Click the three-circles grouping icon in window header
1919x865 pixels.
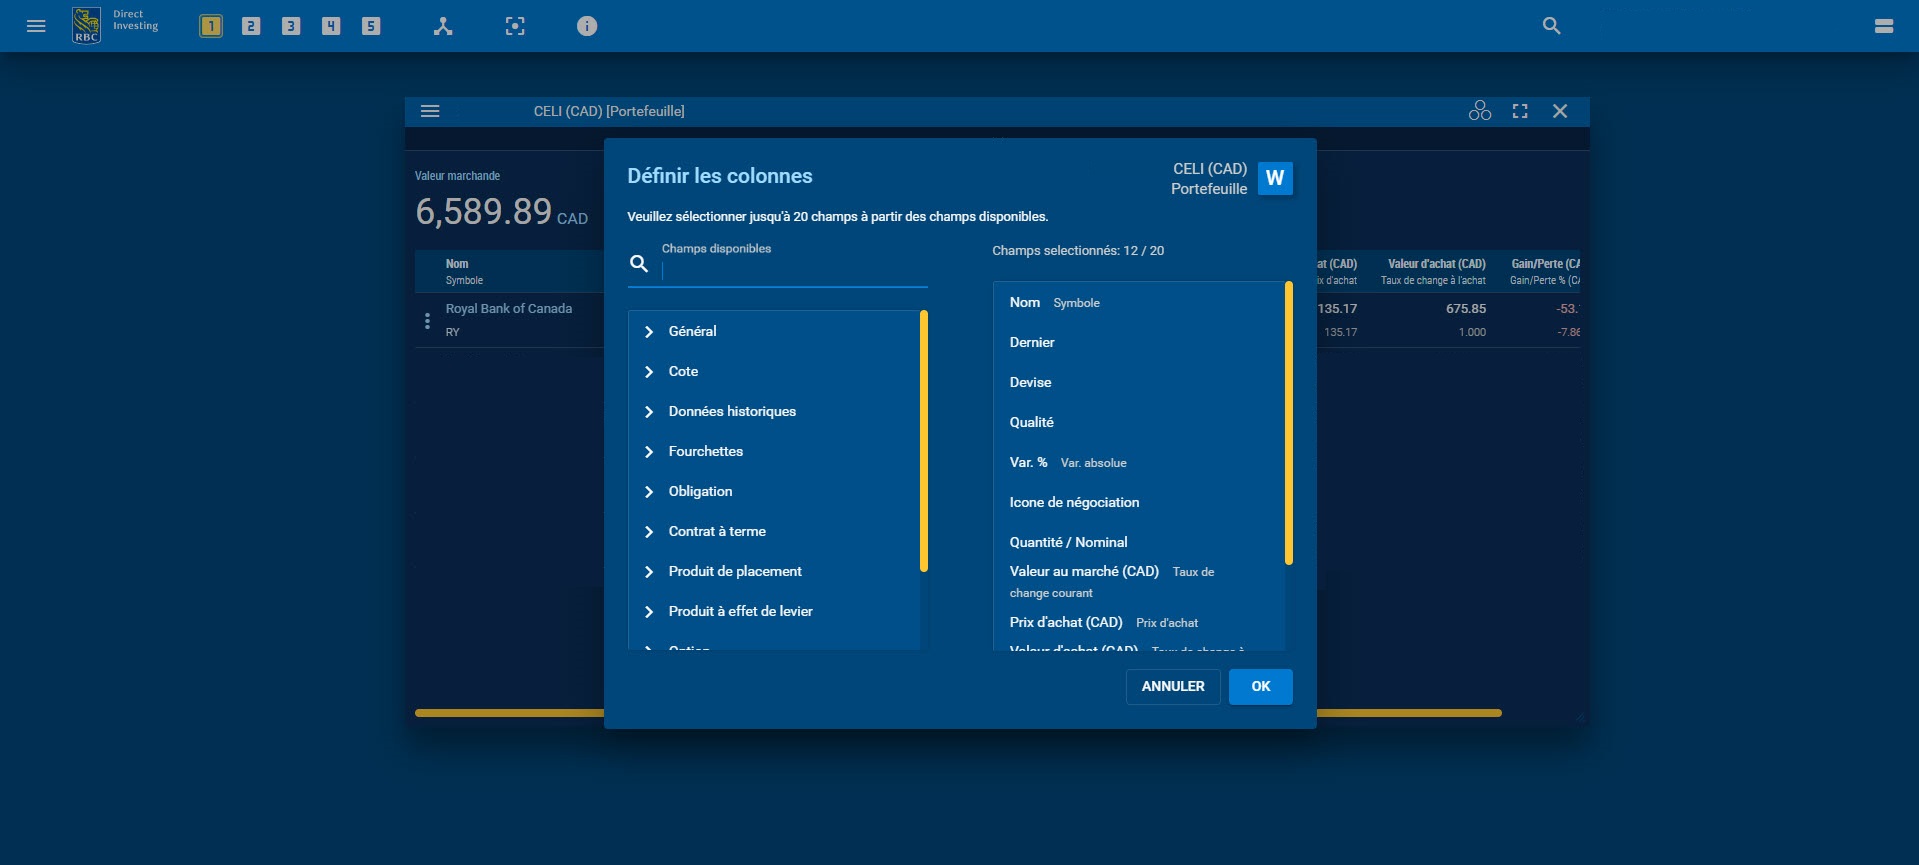click(x=1479, y=111)
